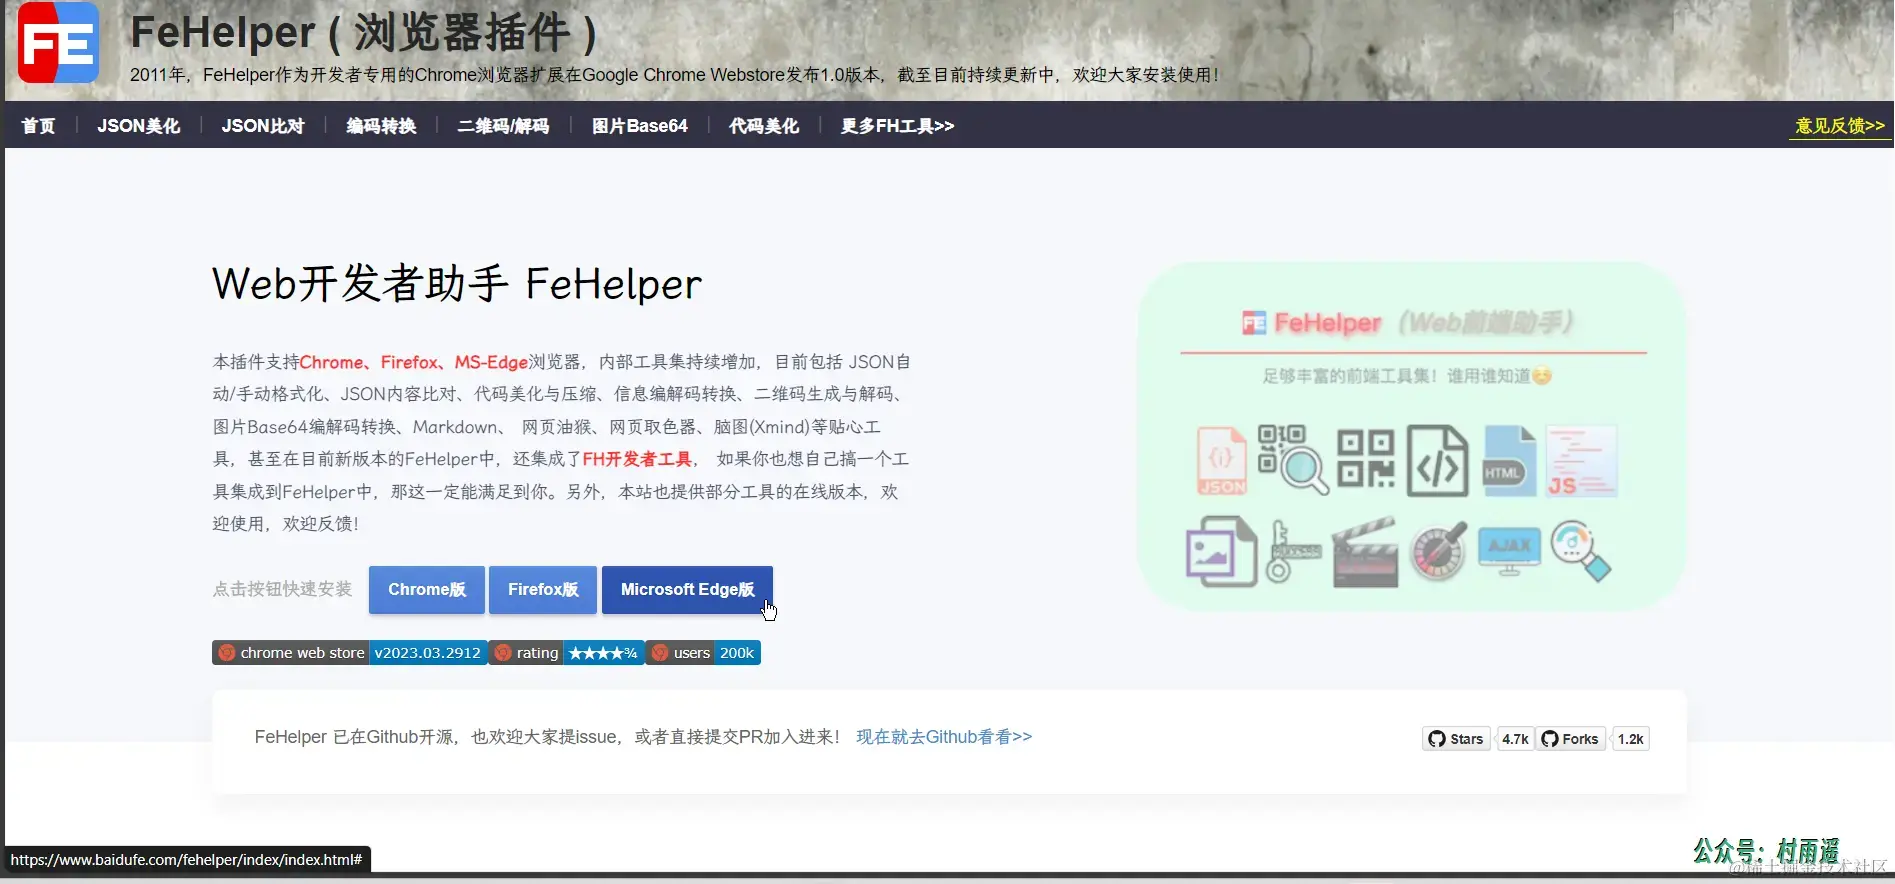Click the movie clapperboard icon

pos(1365,551)
